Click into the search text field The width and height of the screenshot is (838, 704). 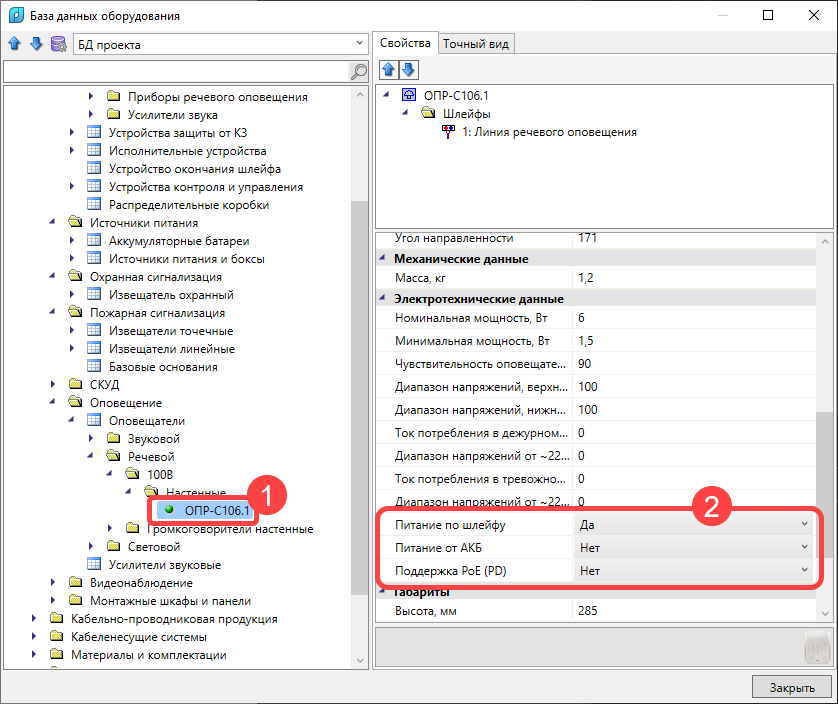click(175, 71)
